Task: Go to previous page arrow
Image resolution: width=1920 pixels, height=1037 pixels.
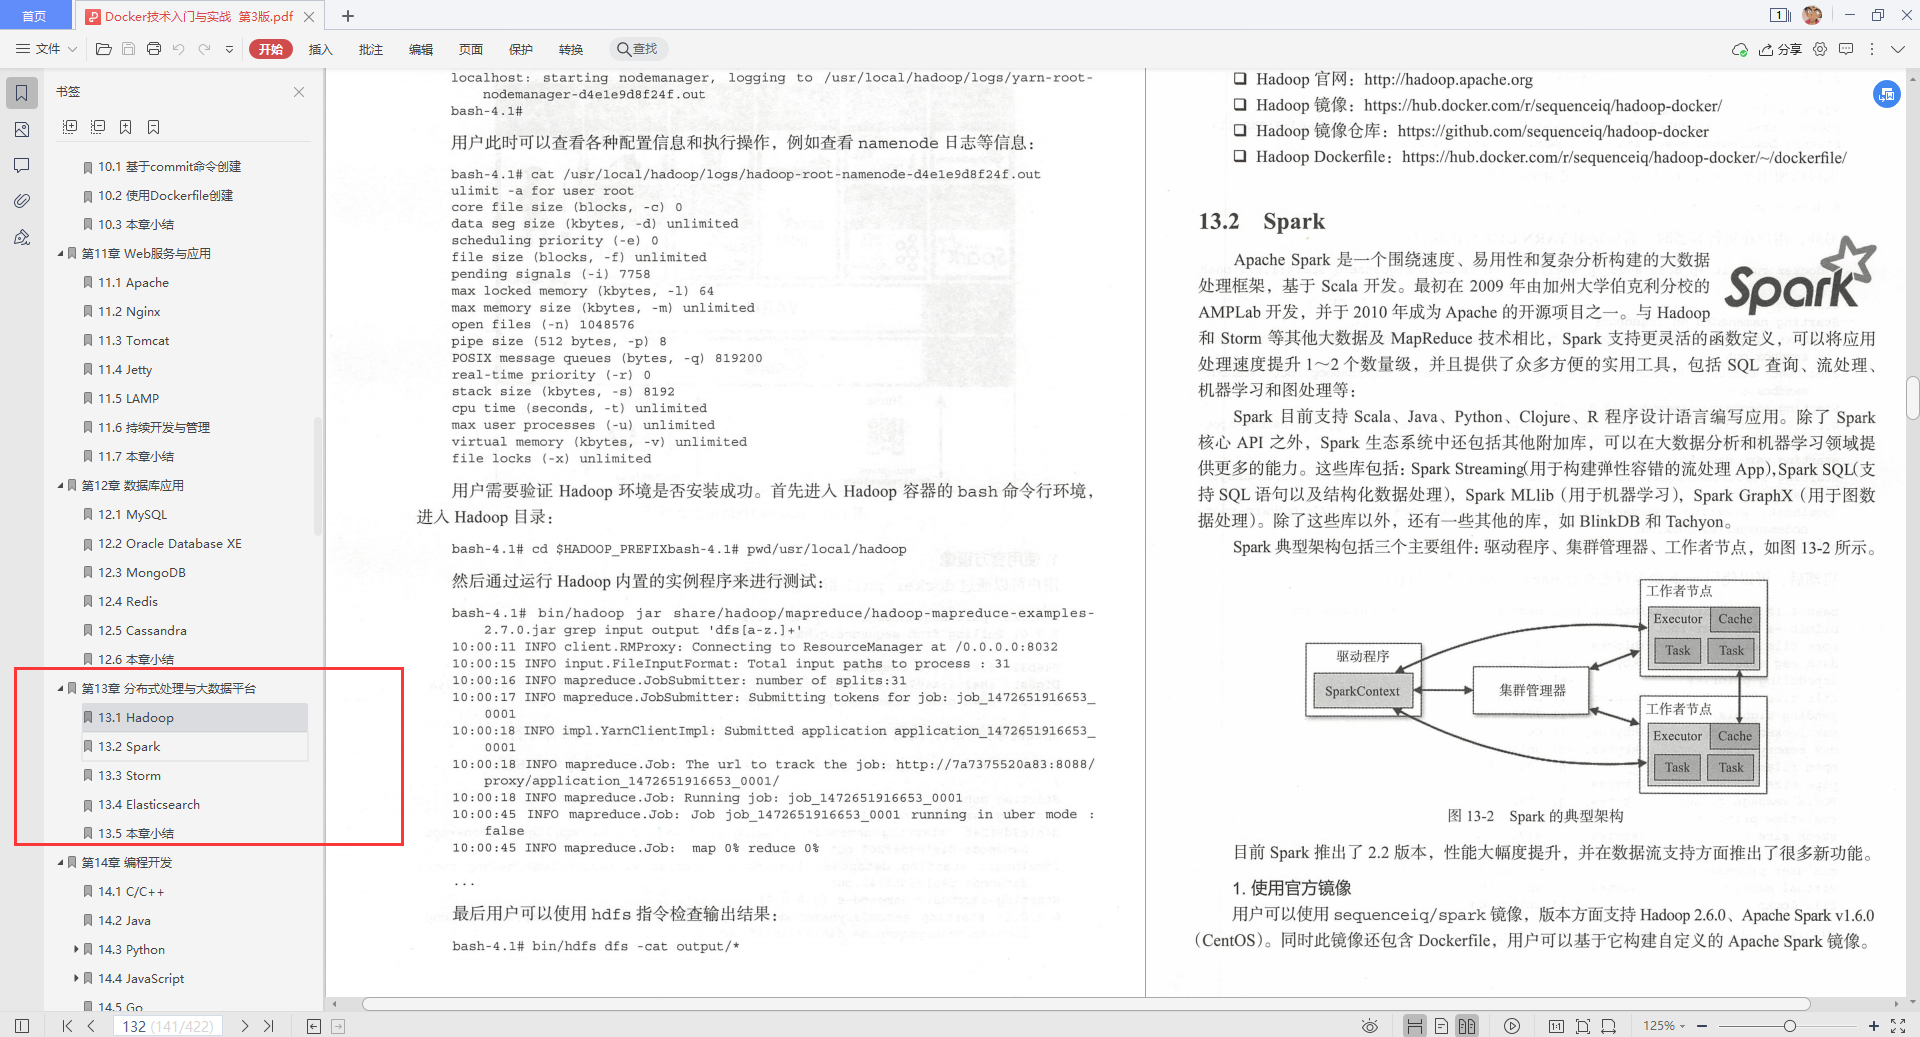Action: (91, 1026)
